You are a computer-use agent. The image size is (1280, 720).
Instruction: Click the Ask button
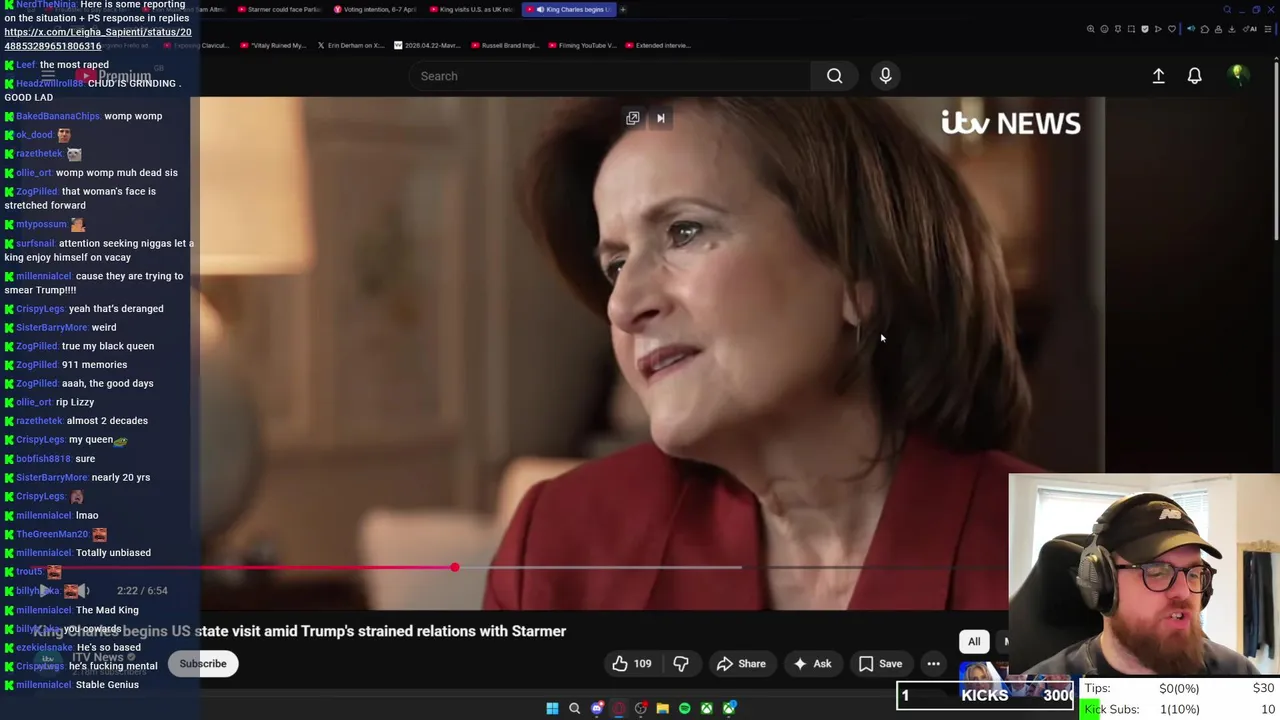click(812, 664)
